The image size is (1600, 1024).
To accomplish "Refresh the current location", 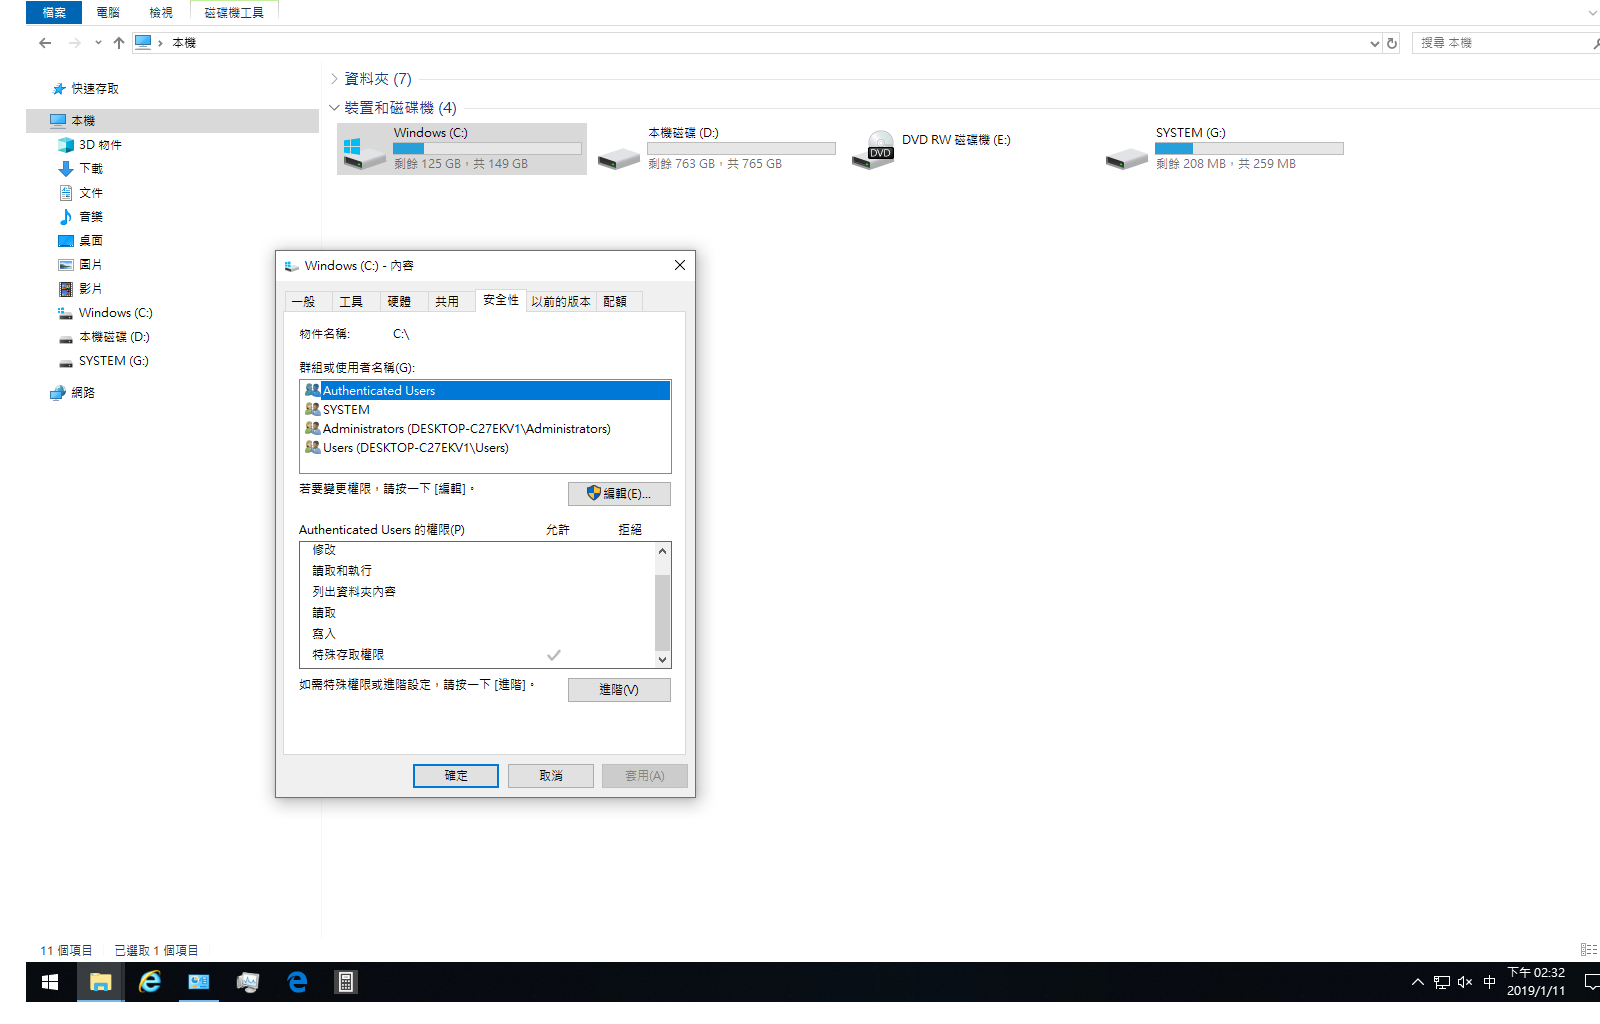I will click(1391, 43).
